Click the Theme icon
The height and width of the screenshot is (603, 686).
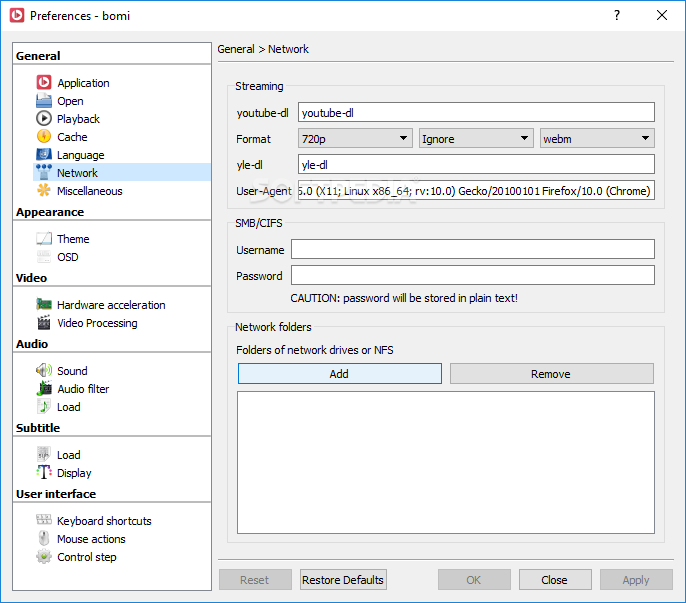44,238
